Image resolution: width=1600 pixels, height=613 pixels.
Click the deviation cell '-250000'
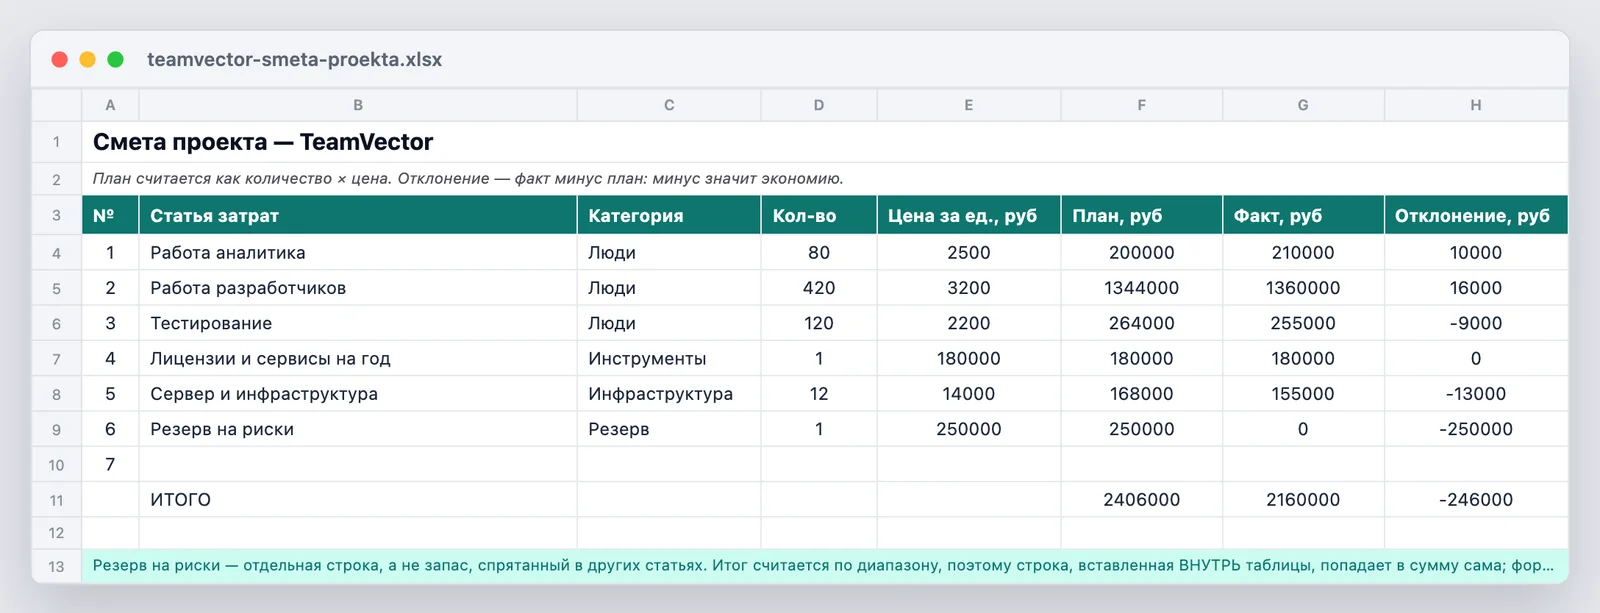pyautogui.click(x=1476, y=429)
